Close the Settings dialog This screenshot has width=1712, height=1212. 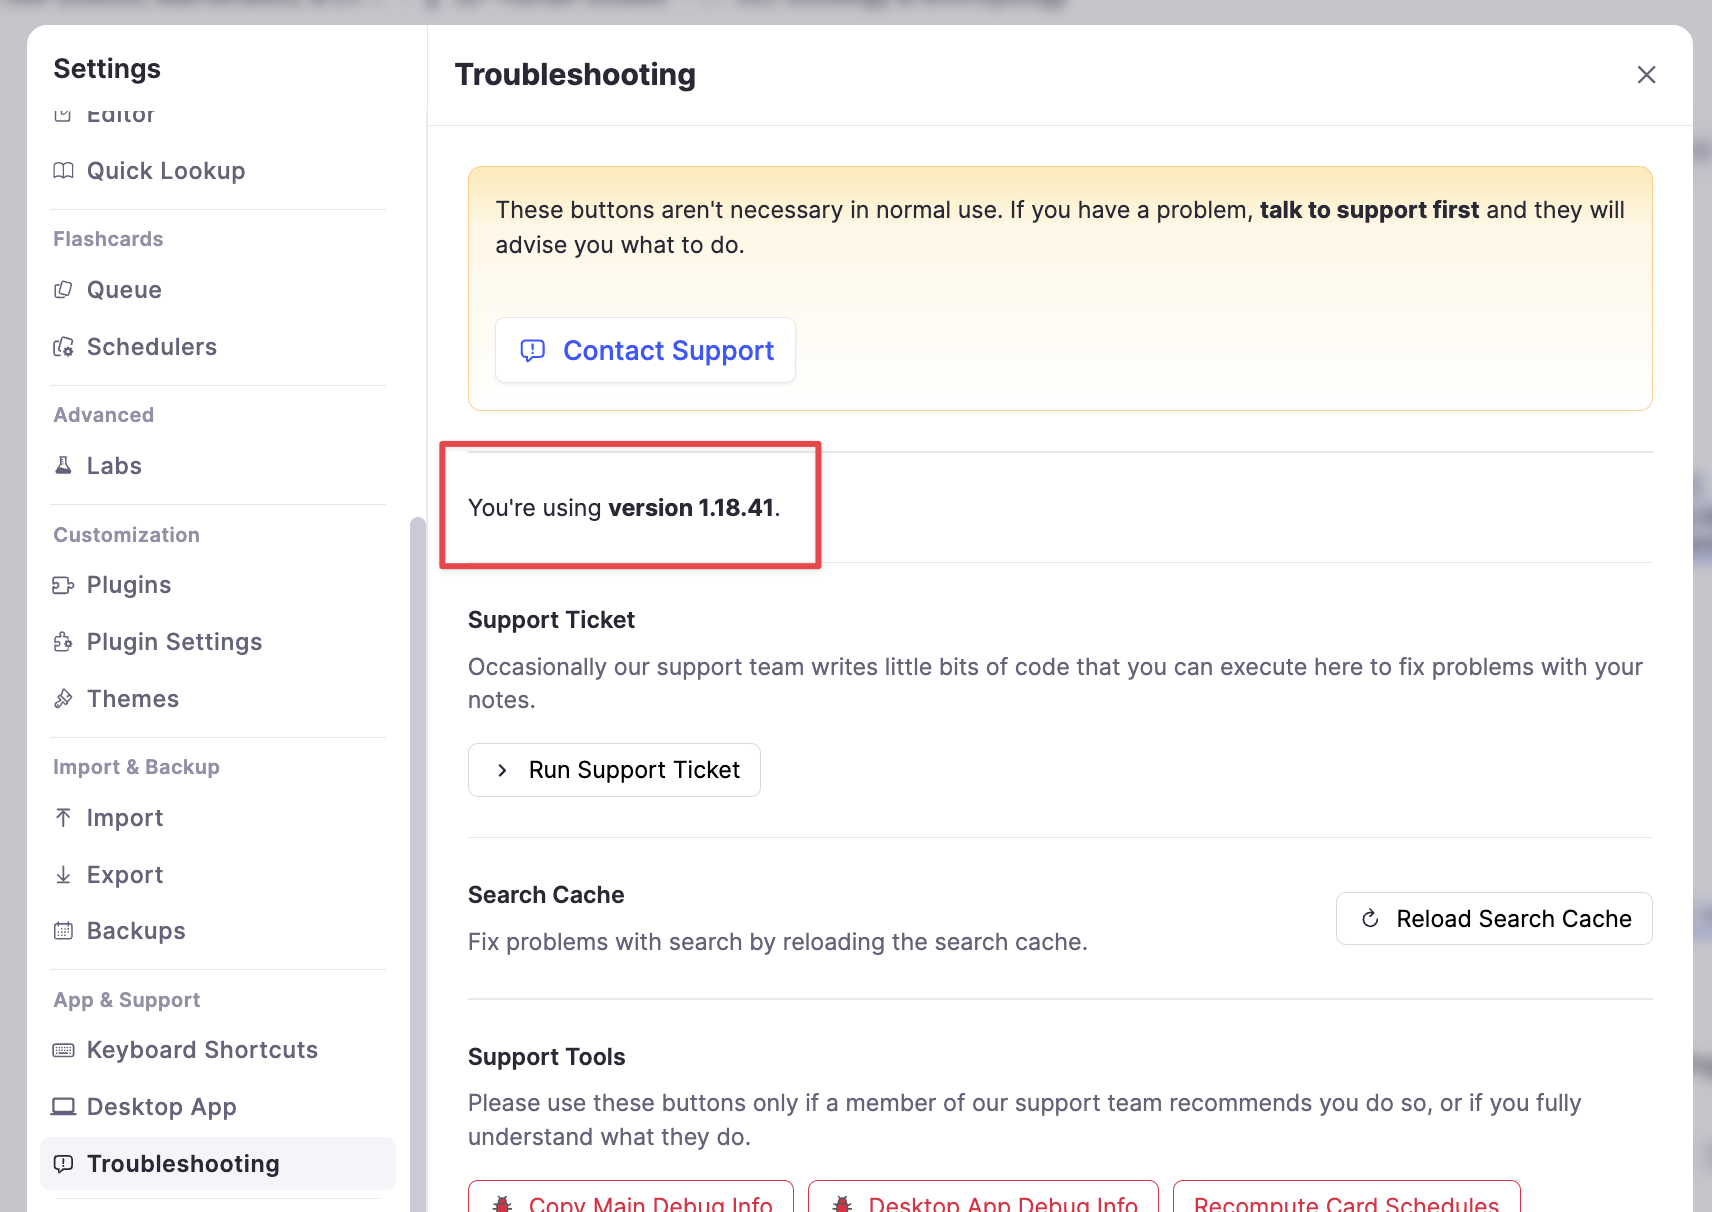tap(1646, 75)
